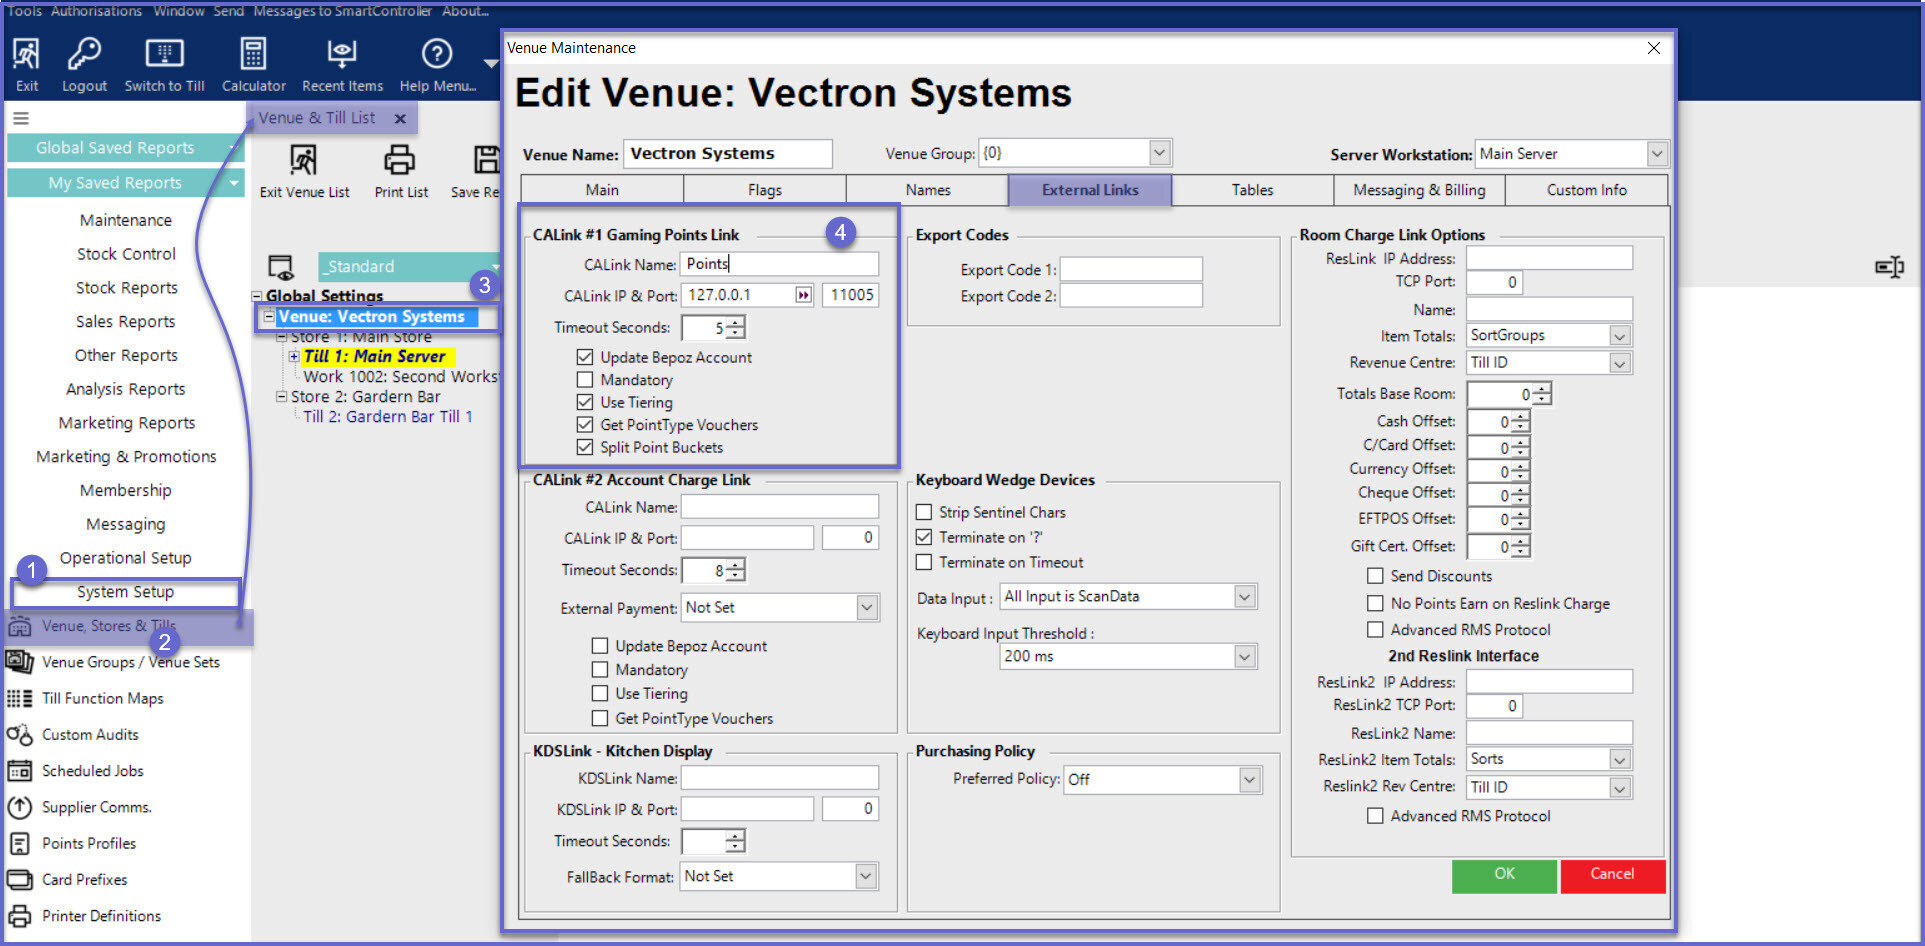Click the Venue Name input field
Viewport: 1925px width, 946px height.
pyautogui.click(x=727, y=154)
